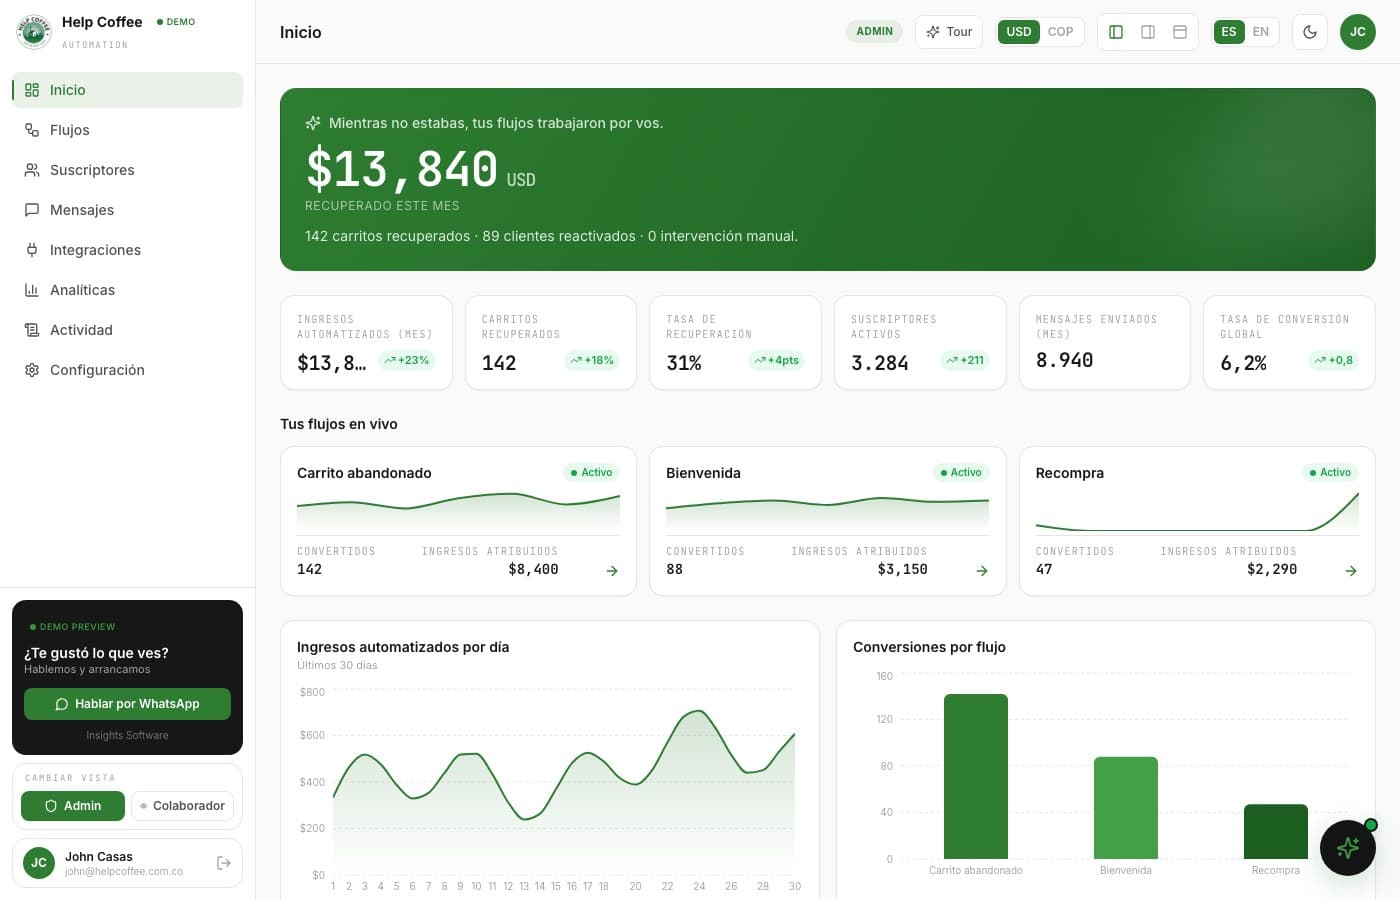Viewport: 1400px width, 900px height.
Task: Select the right sidebar layout icon
Action: (1148, 32)
